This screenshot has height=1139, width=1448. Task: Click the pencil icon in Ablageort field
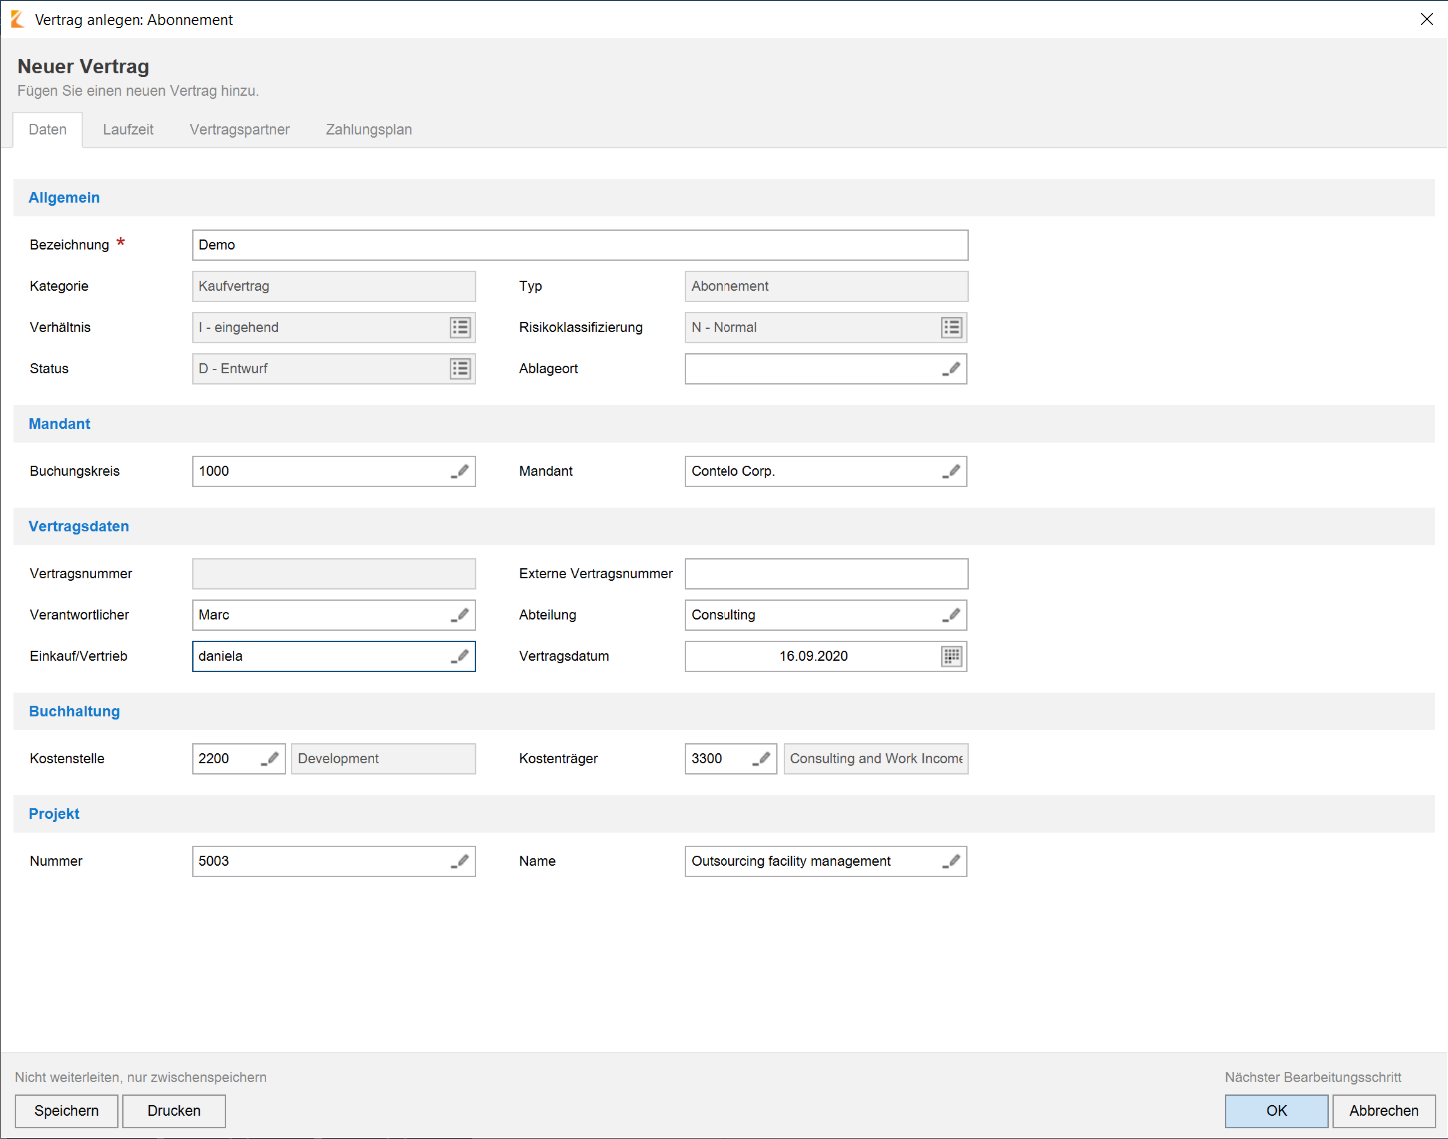(952, 369)
